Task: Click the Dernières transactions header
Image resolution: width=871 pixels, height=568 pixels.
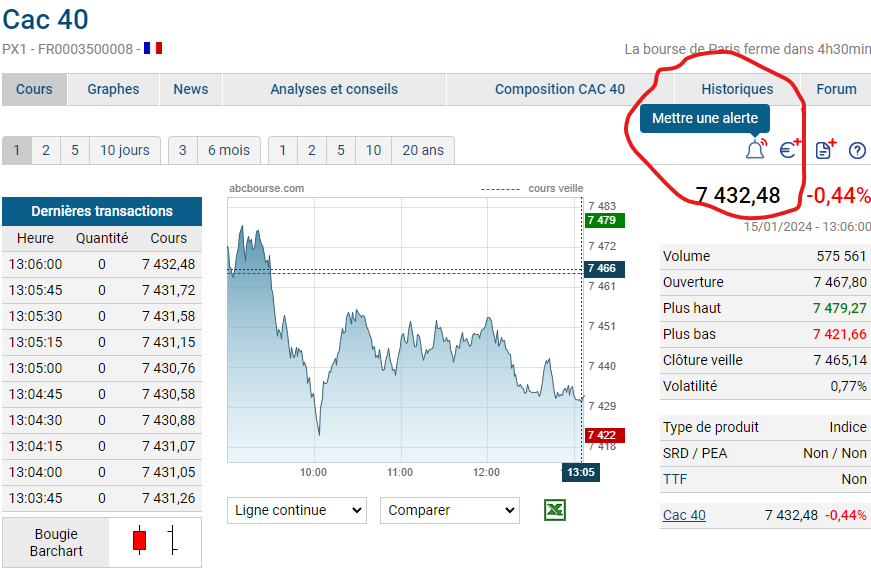Action: 102,212
